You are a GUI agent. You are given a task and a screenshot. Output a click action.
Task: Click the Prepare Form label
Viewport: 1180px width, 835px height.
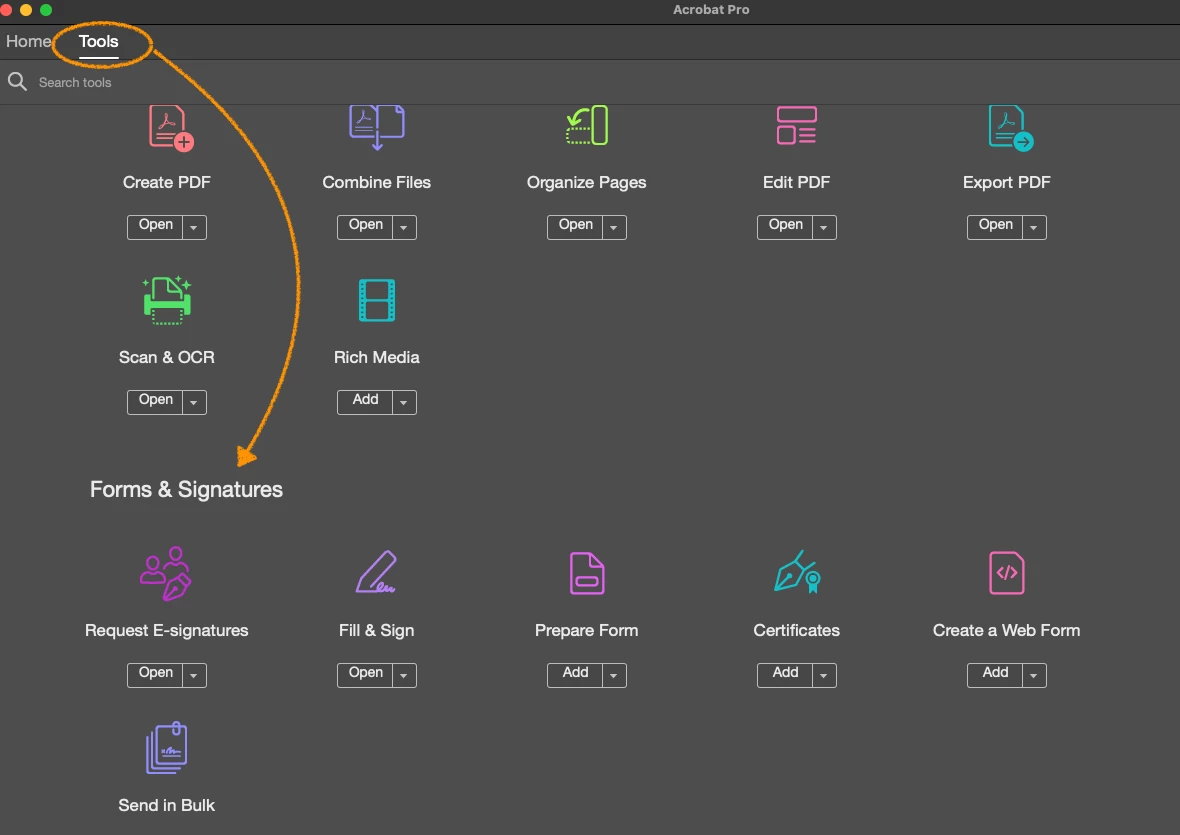coord(586,630)
